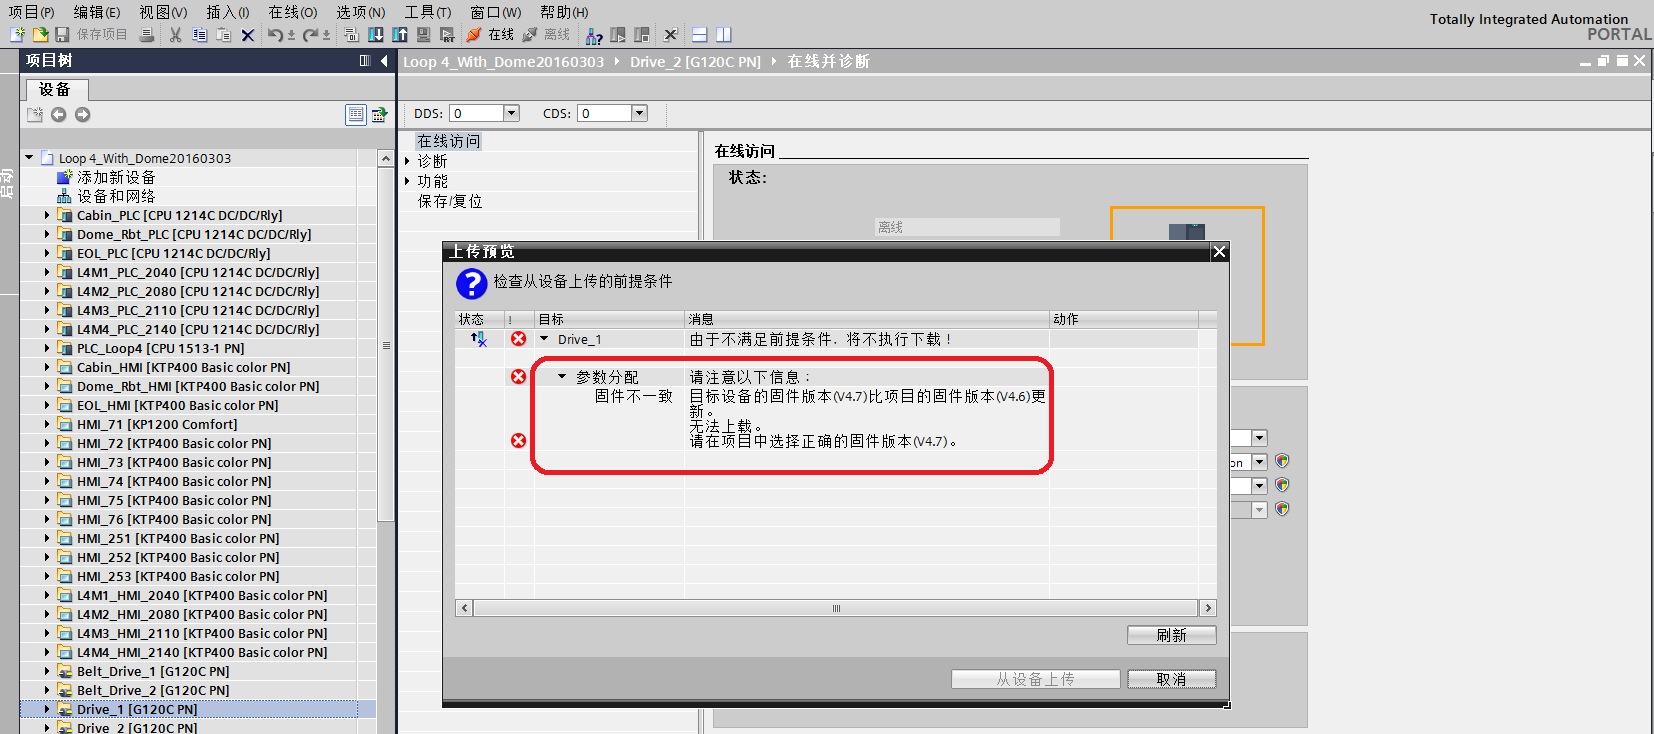Expand the HMI_71 [KP1200 Comfort] node
This screenshot has height=734, width=1654.
[47, 424]
